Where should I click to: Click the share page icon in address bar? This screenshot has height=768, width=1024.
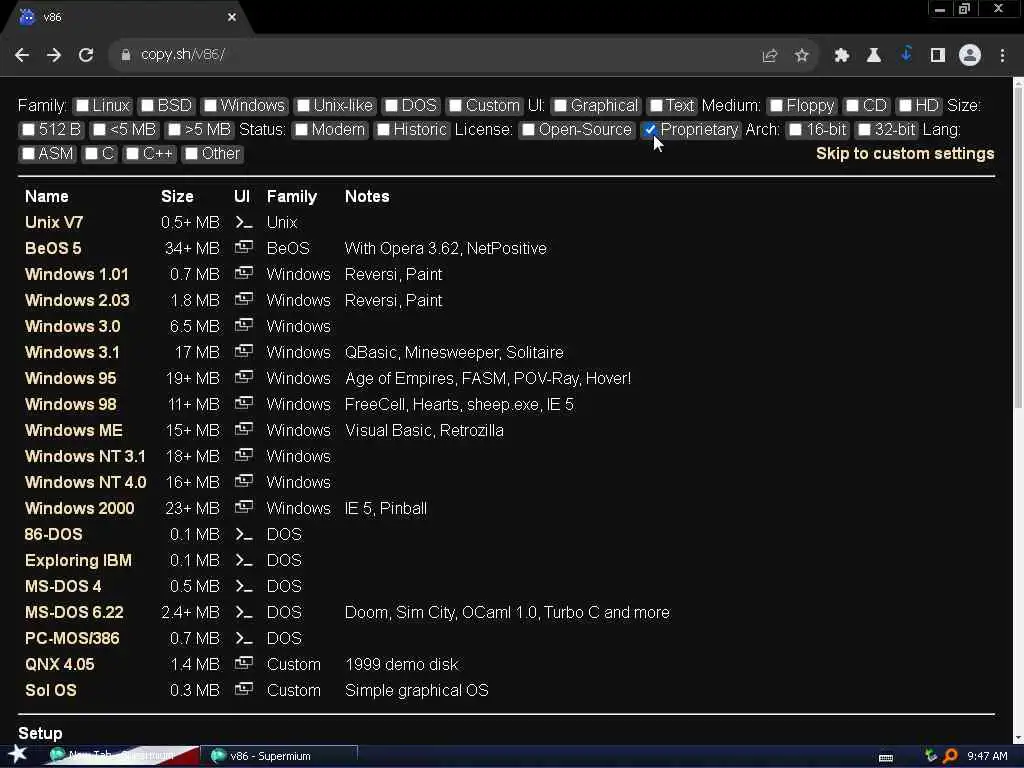click(770, 56)
